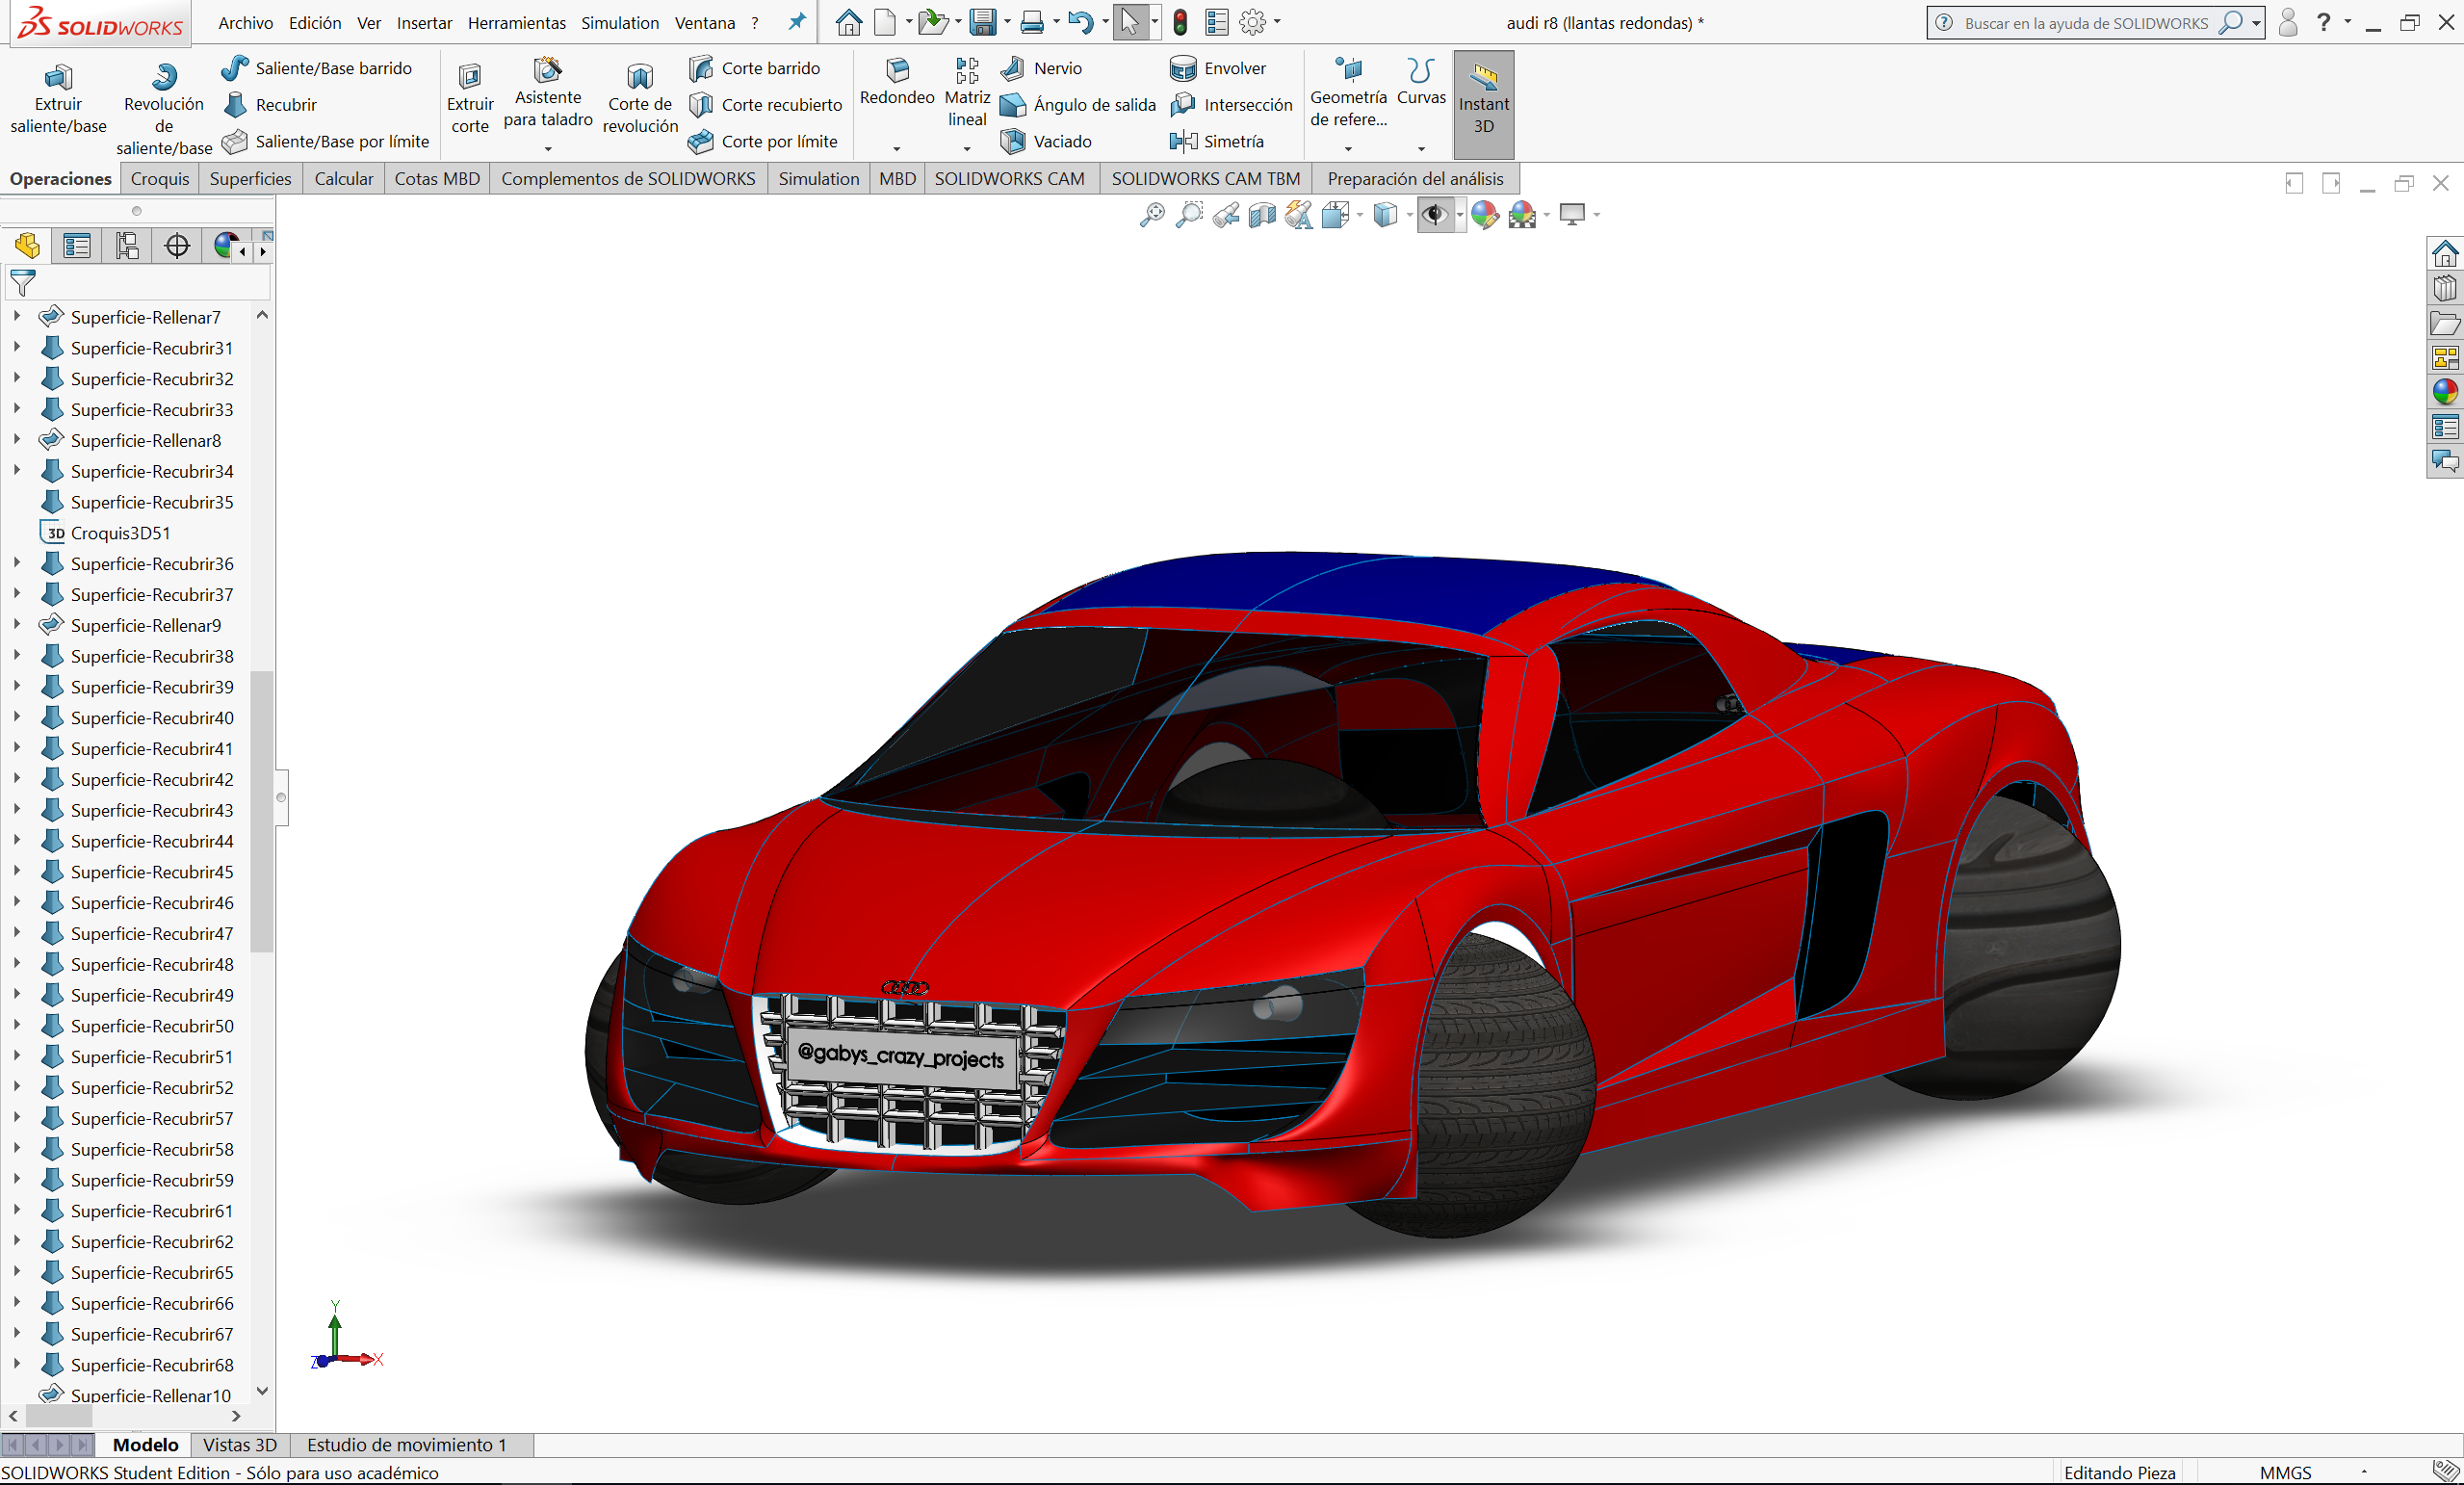Expand the Superficie-Recubrir40 node

[16, 717]
